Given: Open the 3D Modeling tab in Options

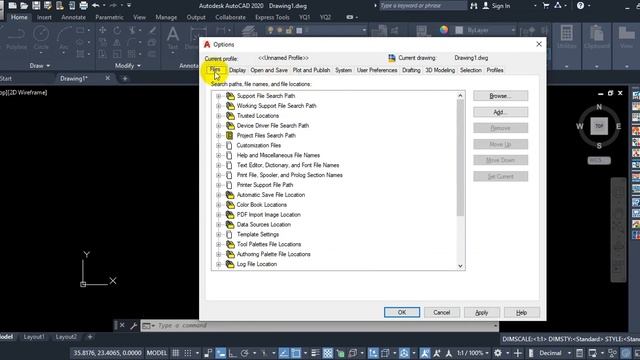Looking at the screenshot, I should tap(440, 70).
